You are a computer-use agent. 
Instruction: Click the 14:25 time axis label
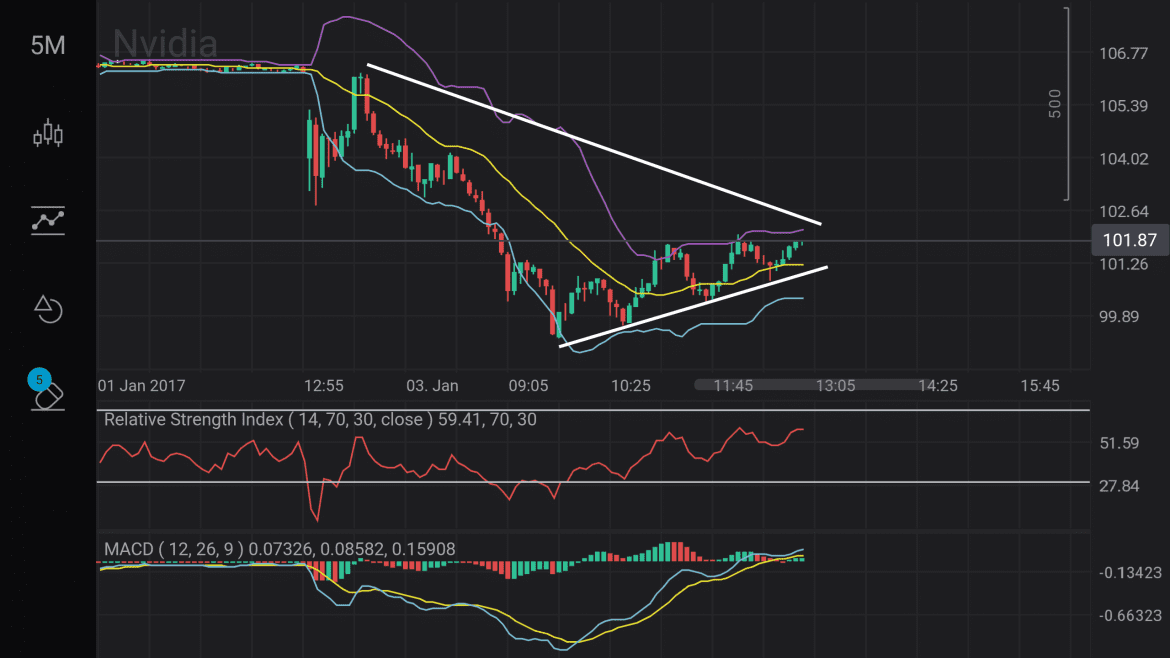click(x=937, y=386)
